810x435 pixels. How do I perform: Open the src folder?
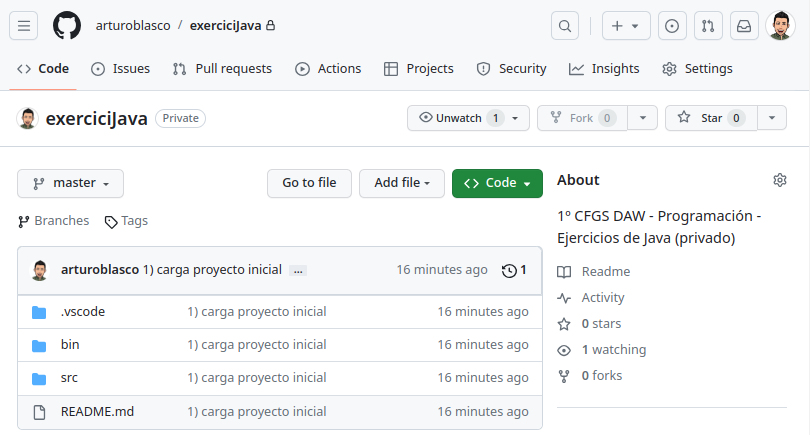(69, 378)
